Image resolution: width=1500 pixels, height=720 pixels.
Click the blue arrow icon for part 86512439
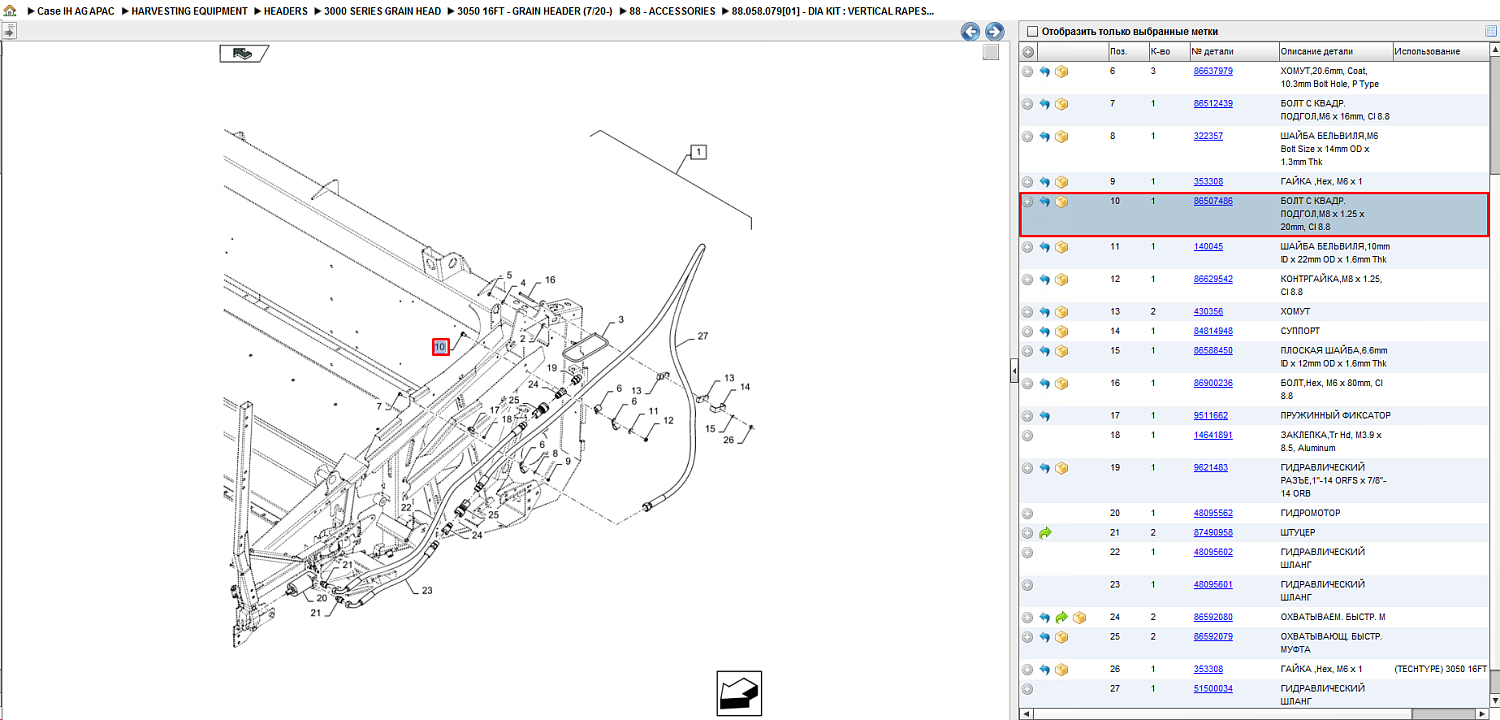[1045, 104]
